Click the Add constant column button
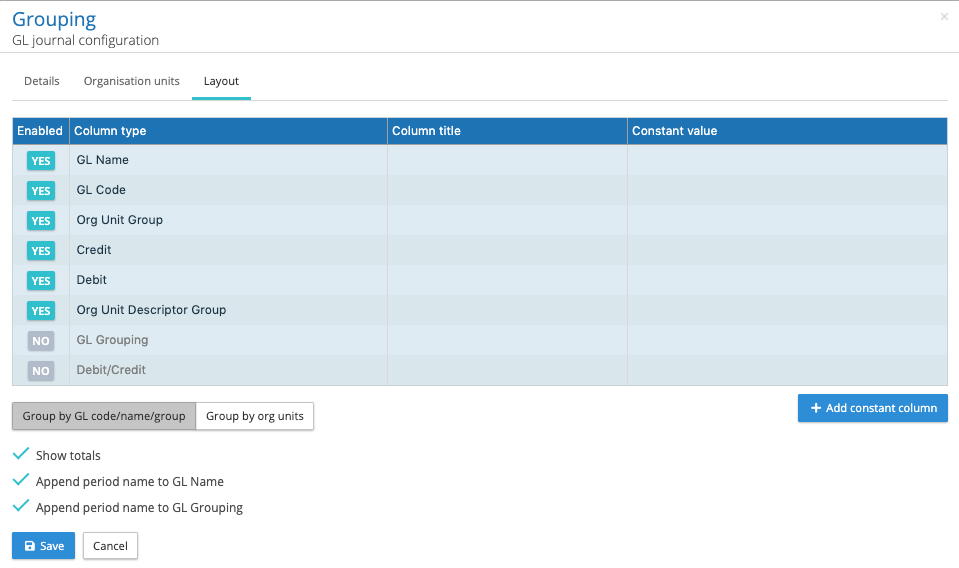This screenshot has width=959, height=568. [872, 408]
